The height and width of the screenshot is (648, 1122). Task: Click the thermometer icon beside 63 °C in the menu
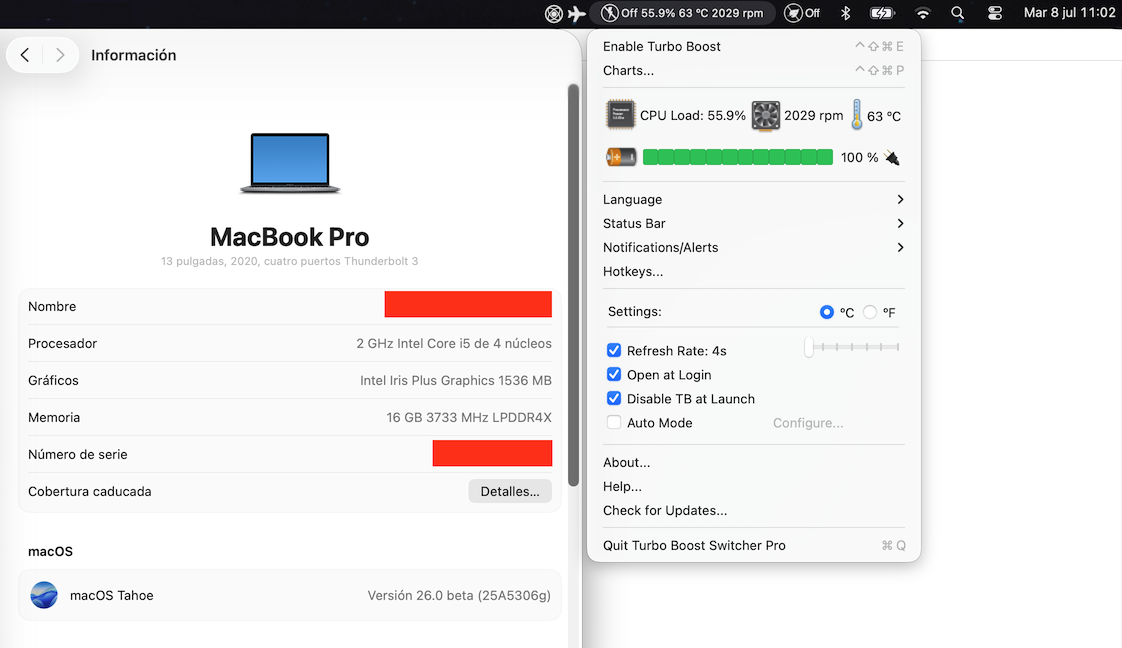[857, 114]
